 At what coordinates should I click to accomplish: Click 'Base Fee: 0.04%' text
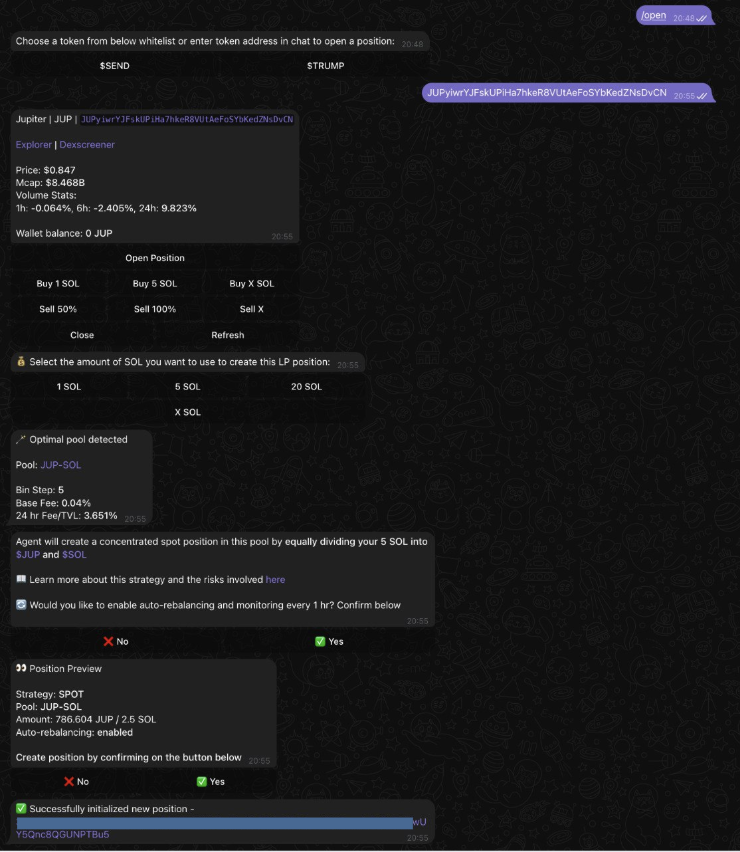[x=53, y=503]
